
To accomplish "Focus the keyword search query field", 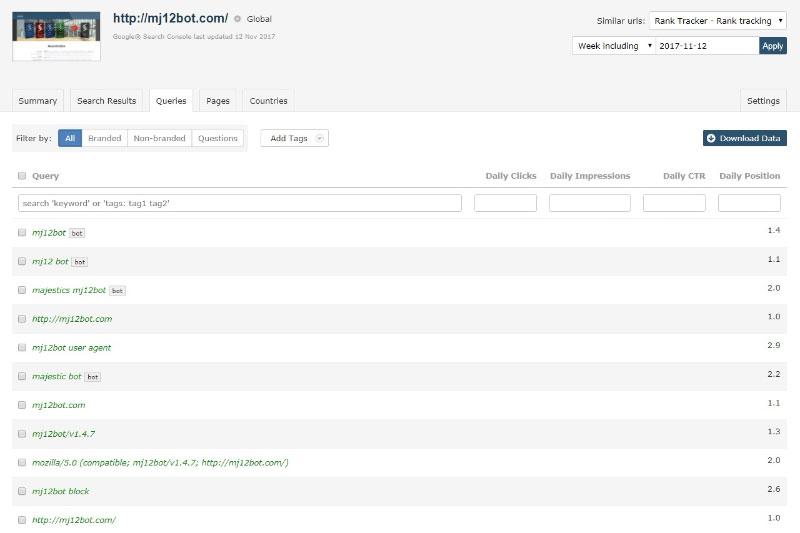I will click(x=240, y=203).
